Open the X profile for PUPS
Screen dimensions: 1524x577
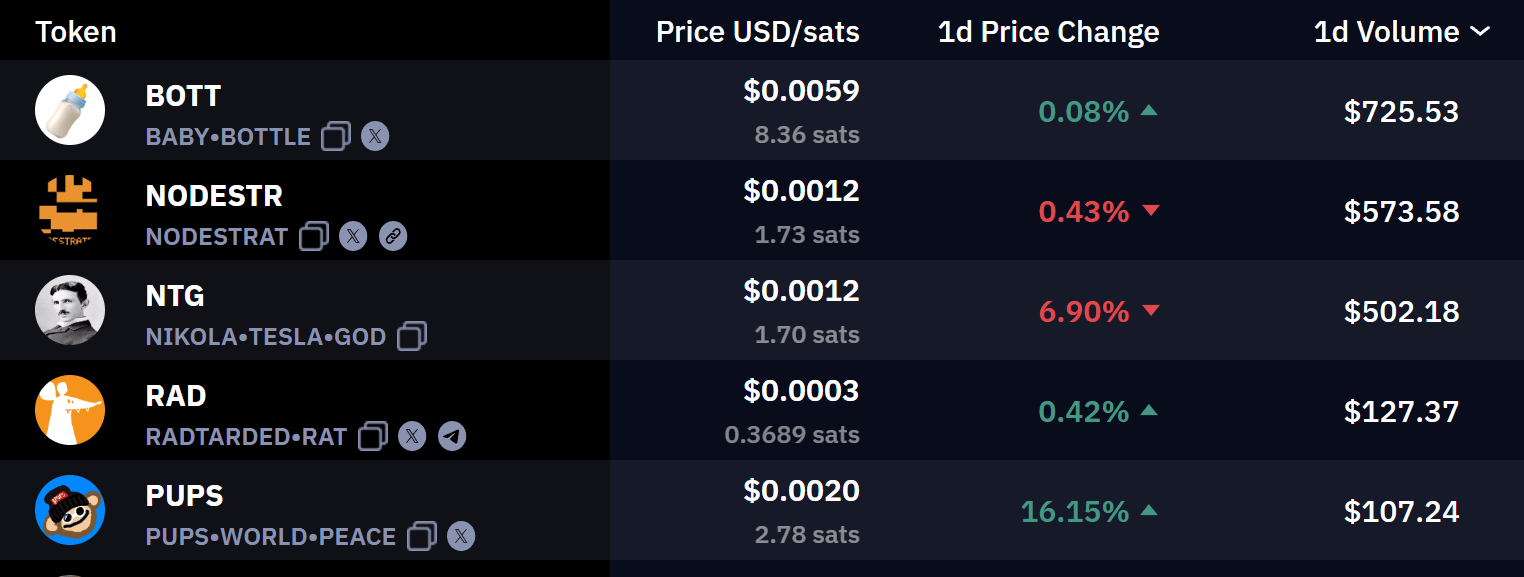[461, 536]
